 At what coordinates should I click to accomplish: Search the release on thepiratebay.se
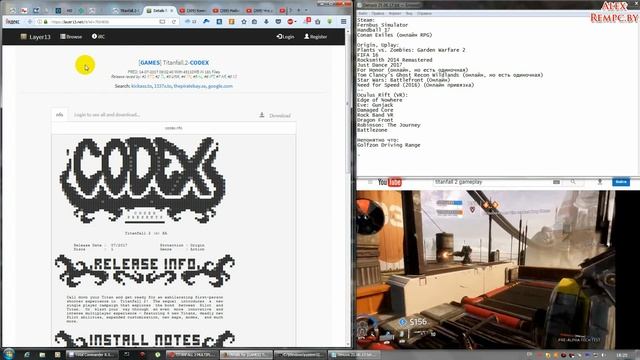[190, 86]
